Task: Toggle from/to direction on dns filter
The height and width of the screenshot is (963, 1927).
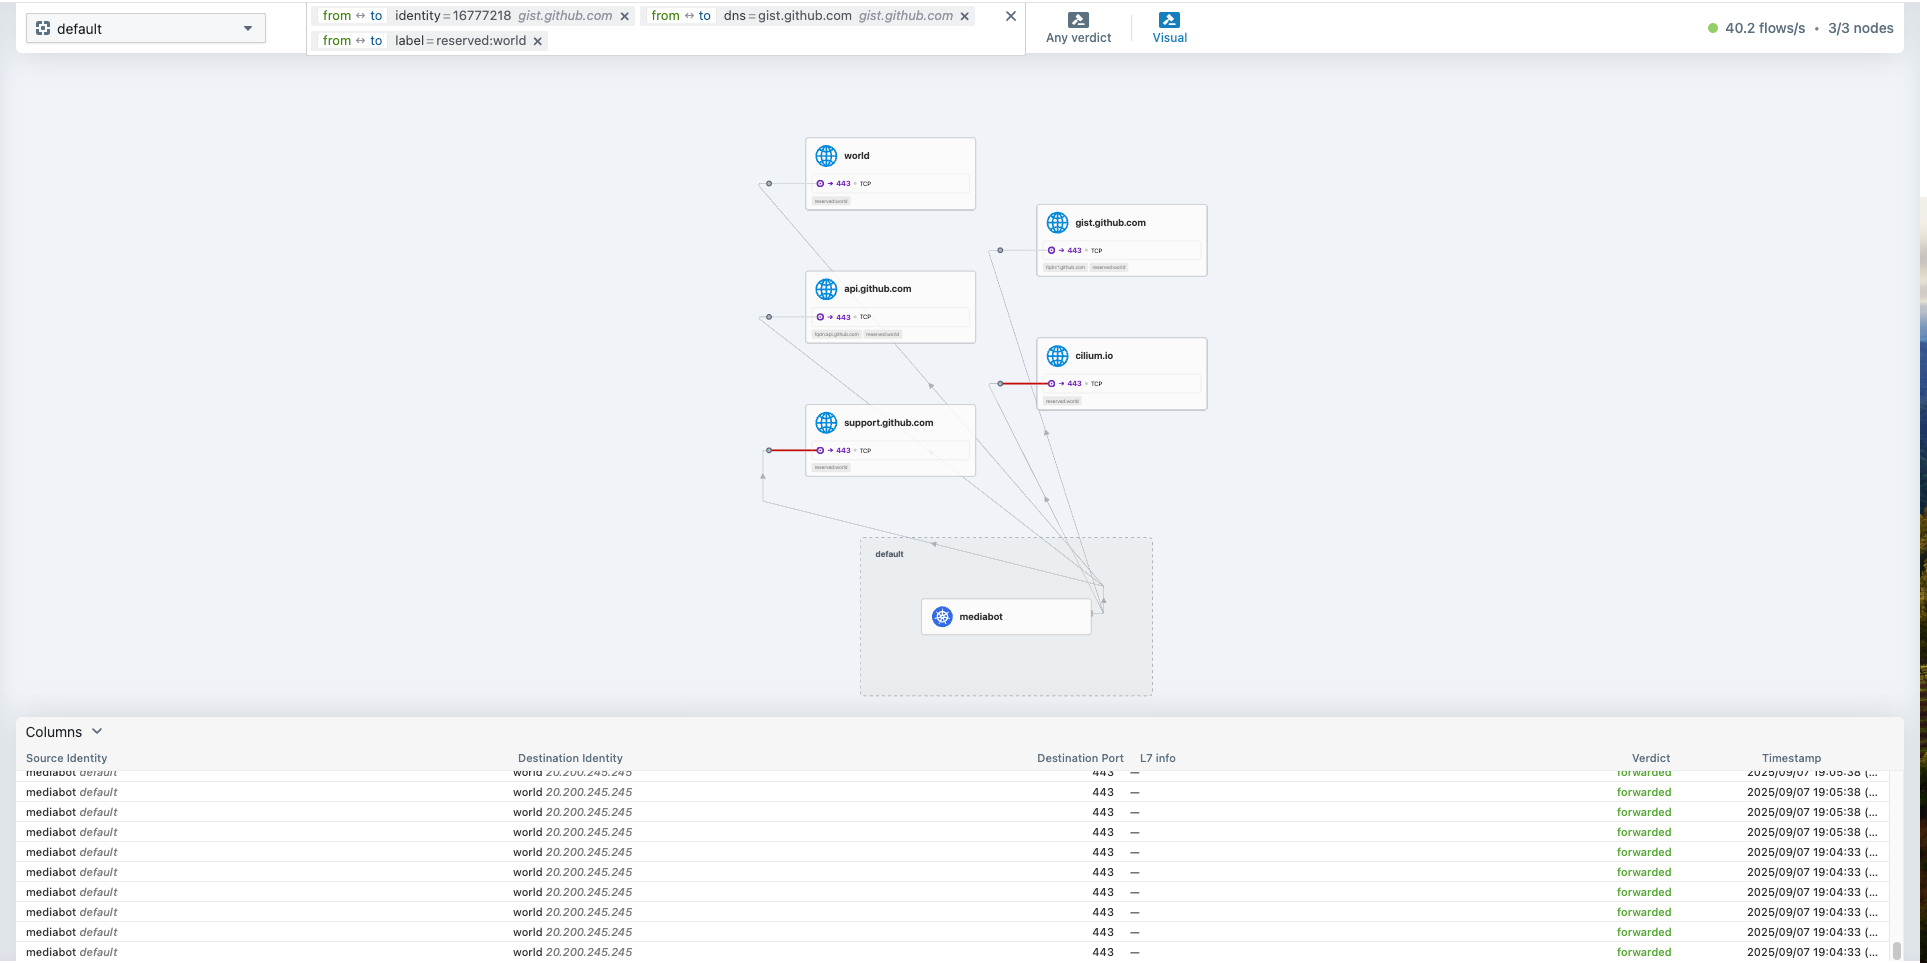Action: click(x=681, y=16)
